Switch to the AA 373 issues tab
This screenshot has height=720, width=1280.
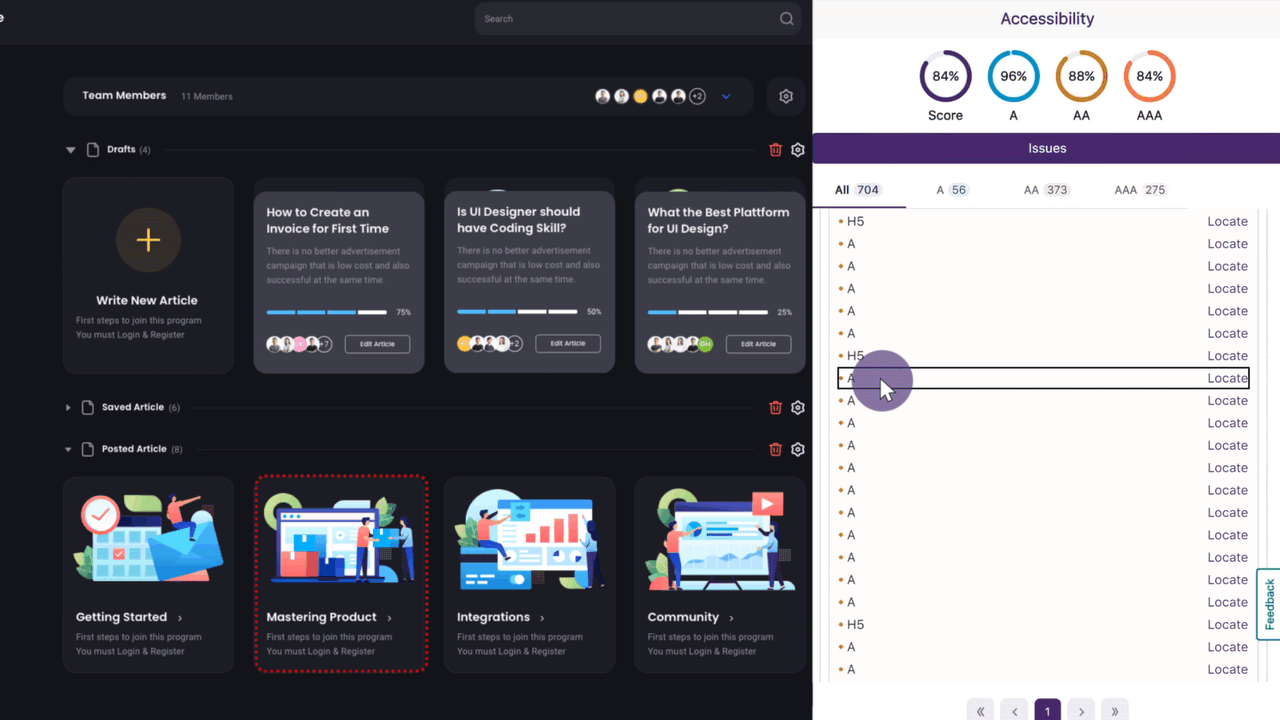(1046, 189)
